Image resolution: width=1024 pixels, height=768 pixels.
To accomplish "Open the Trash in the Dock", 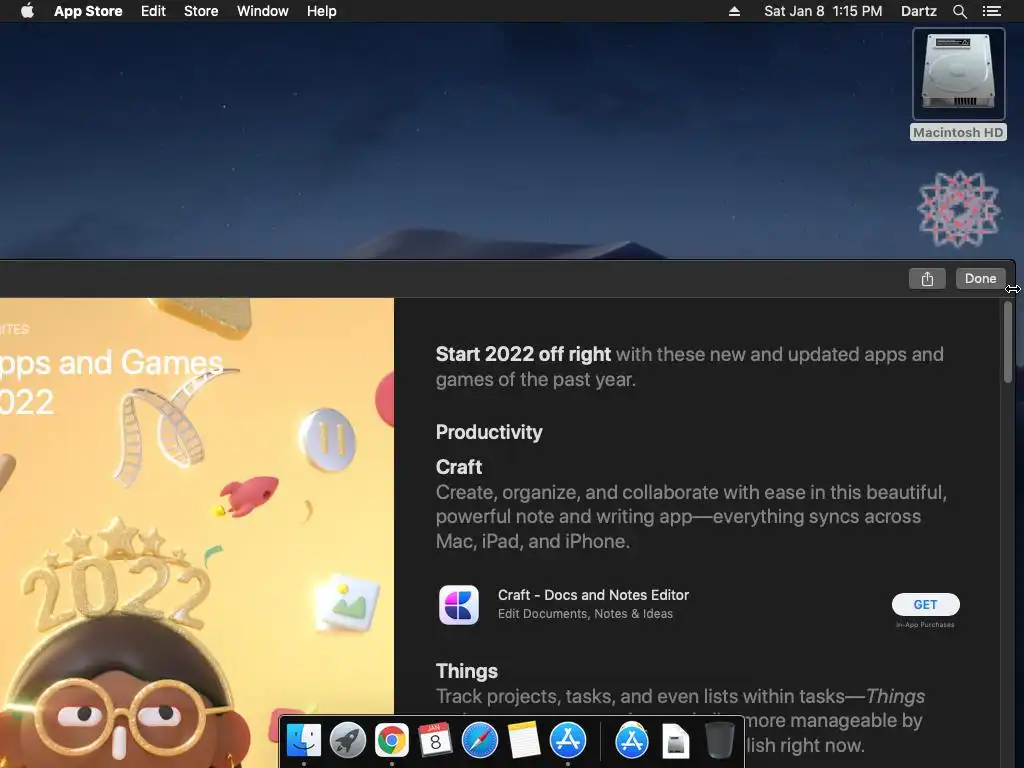I will [x=719, y=741].
